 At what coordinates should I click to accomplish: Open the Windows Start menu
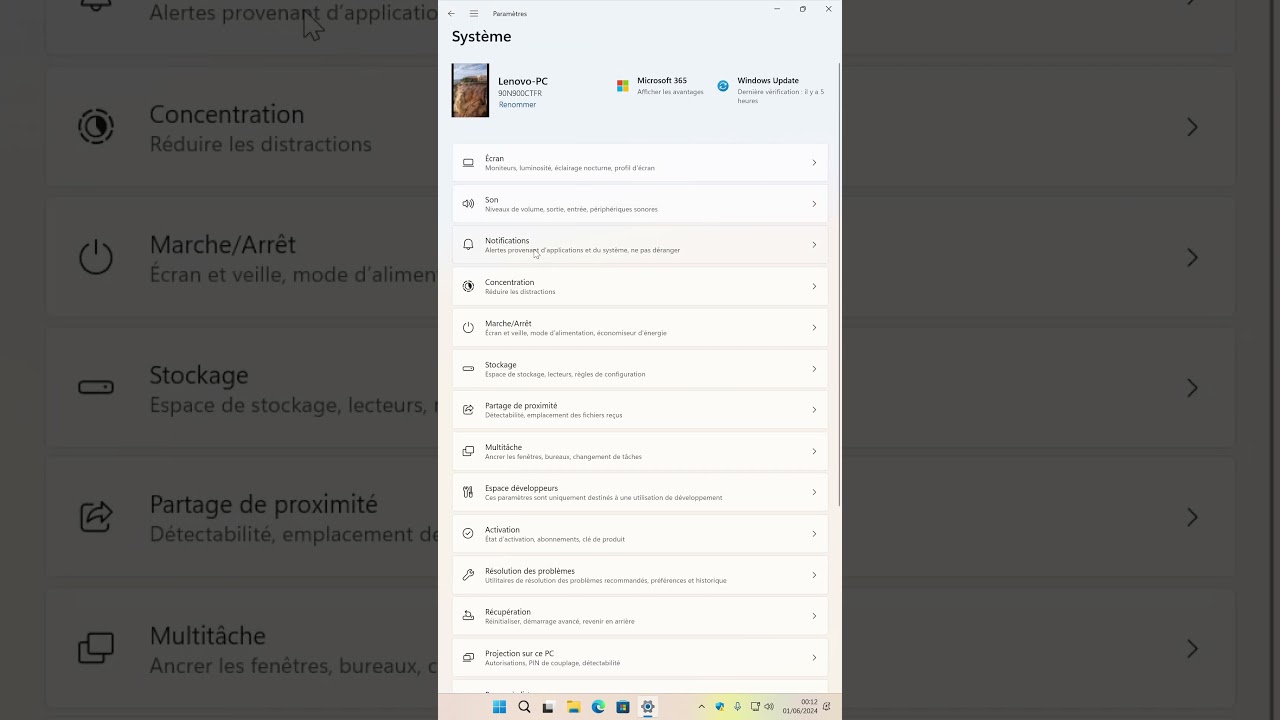pos(499,707)
